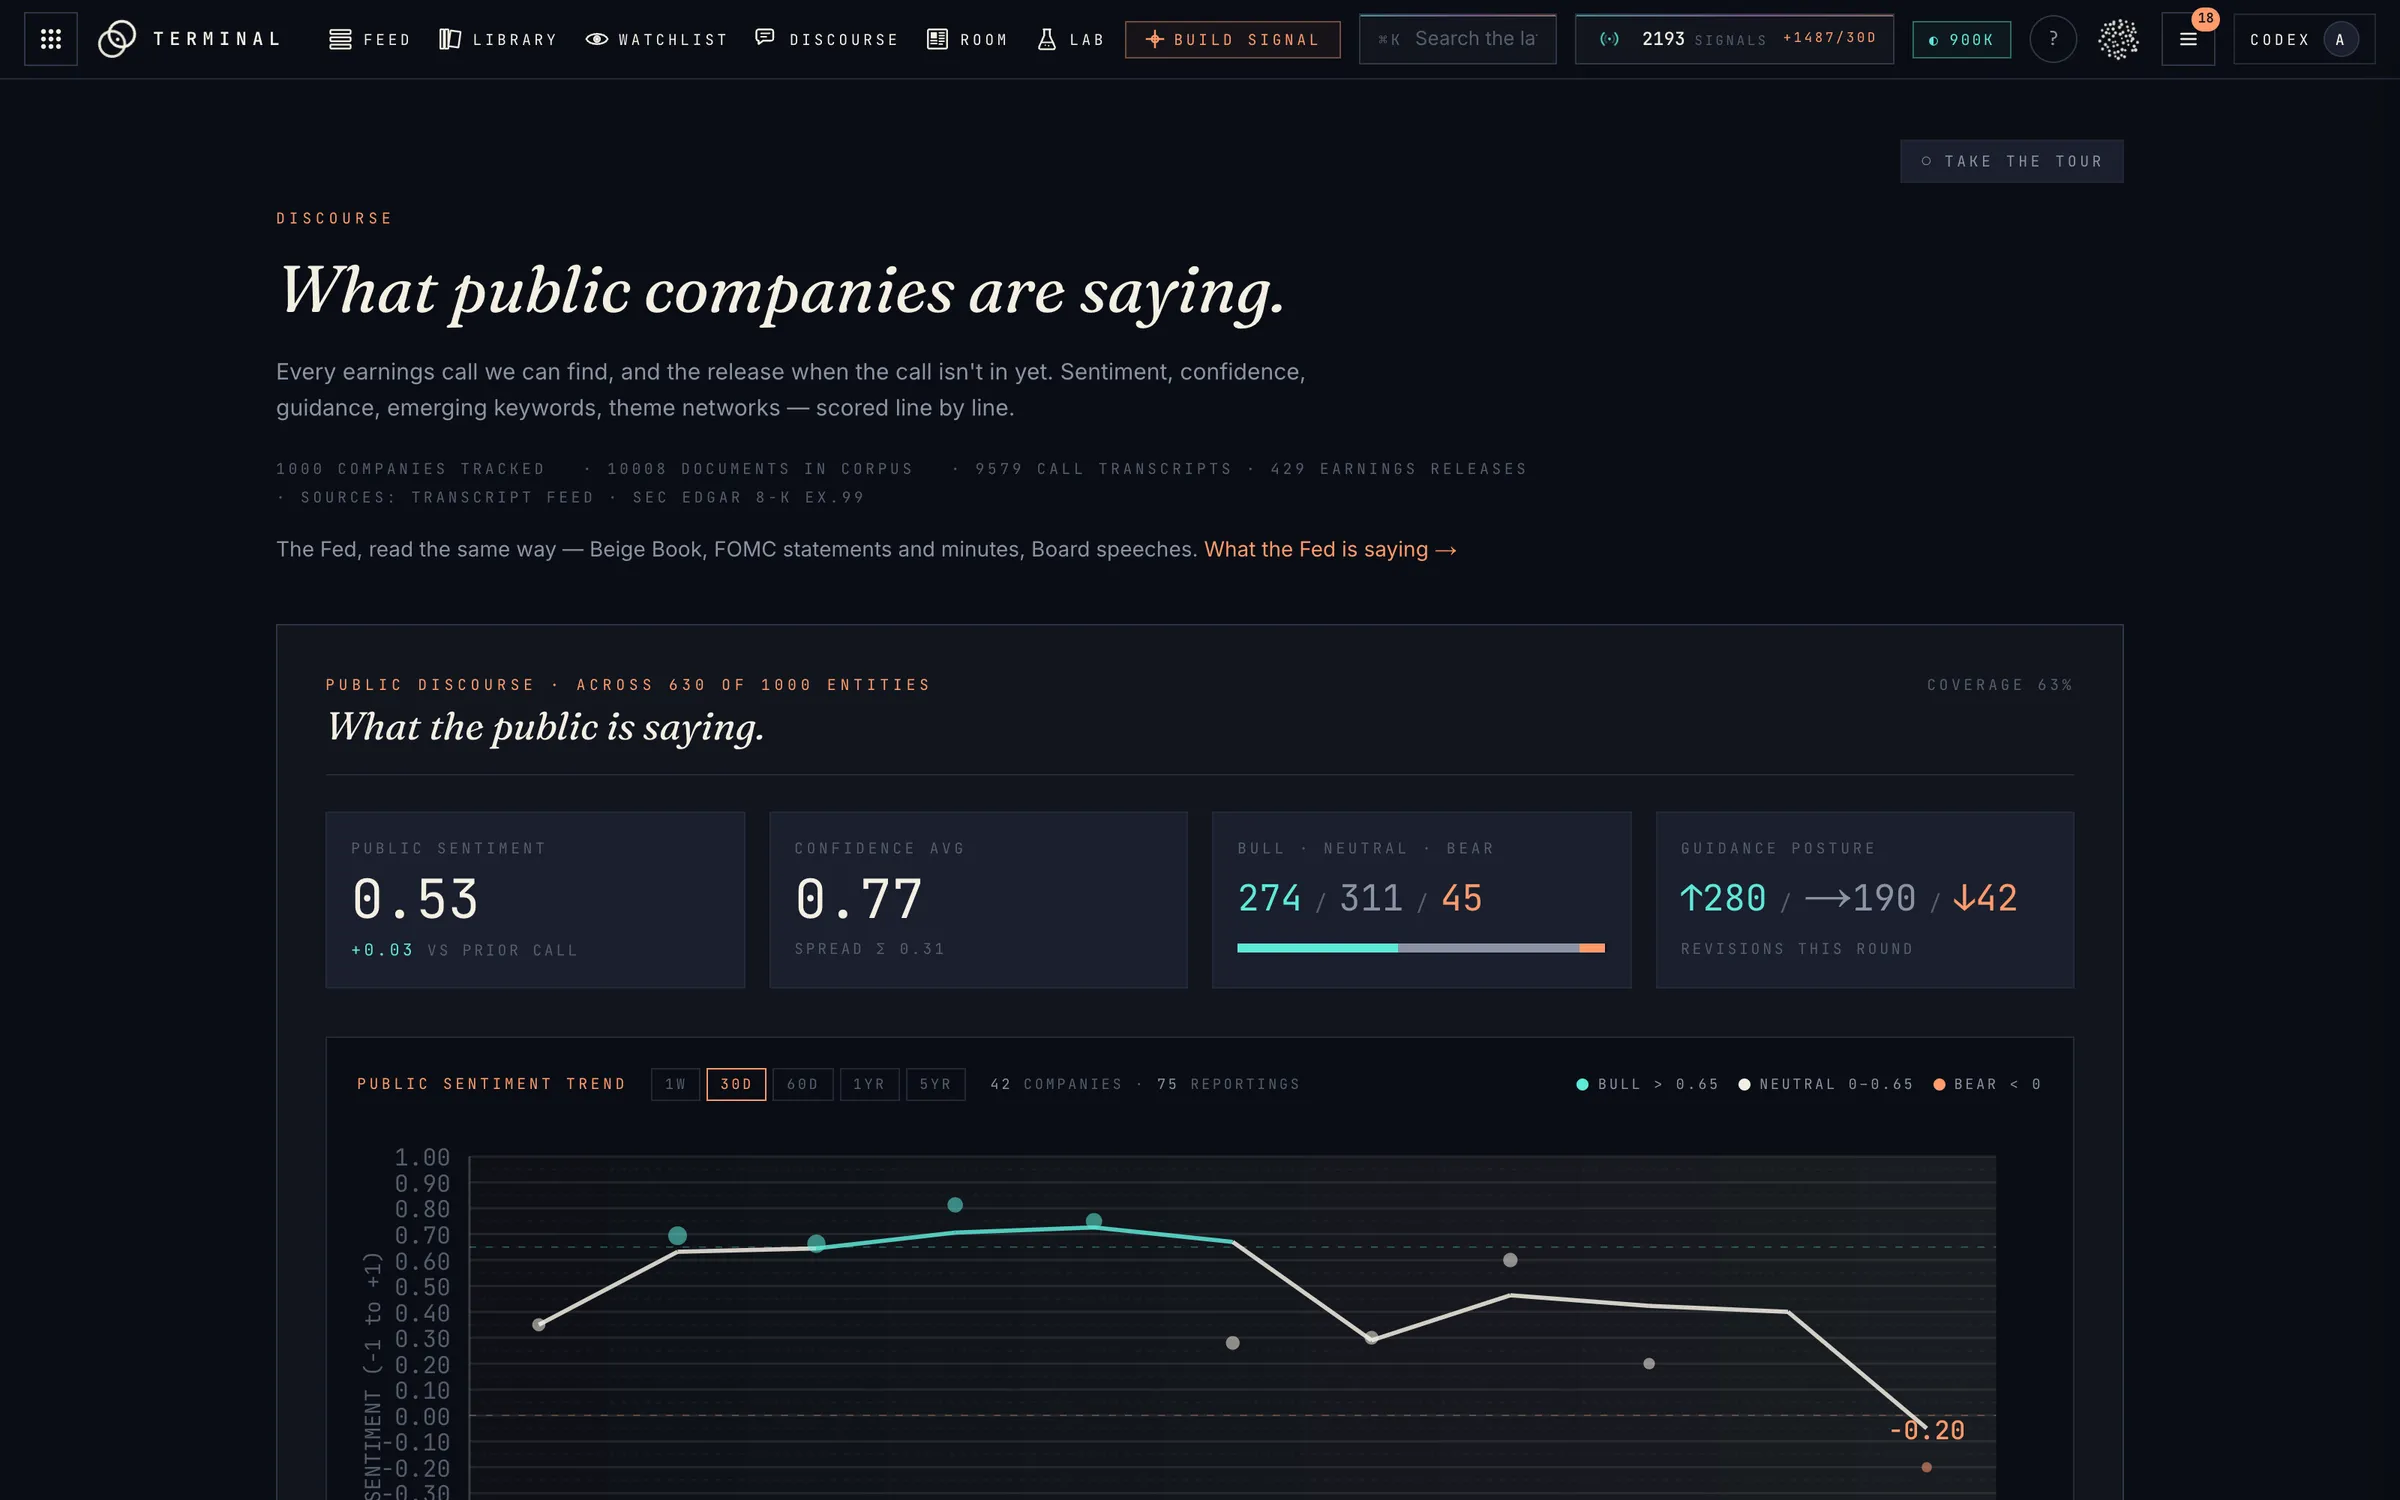Click the '429 EARNINGS RELEASES' stat text
This screenshot has width=2400, height=1500.
1399,469
